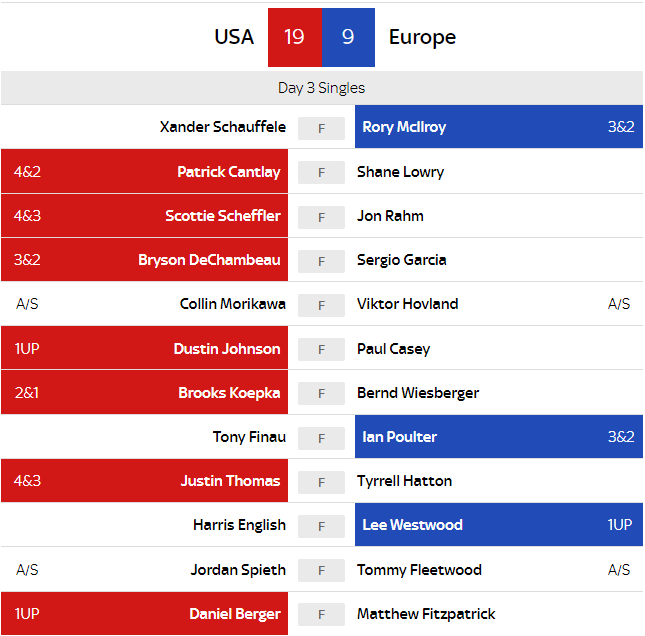Click the F status badge for Schauffele vs McIlroy
Screen dimensions: 645x636
point(321,128)
